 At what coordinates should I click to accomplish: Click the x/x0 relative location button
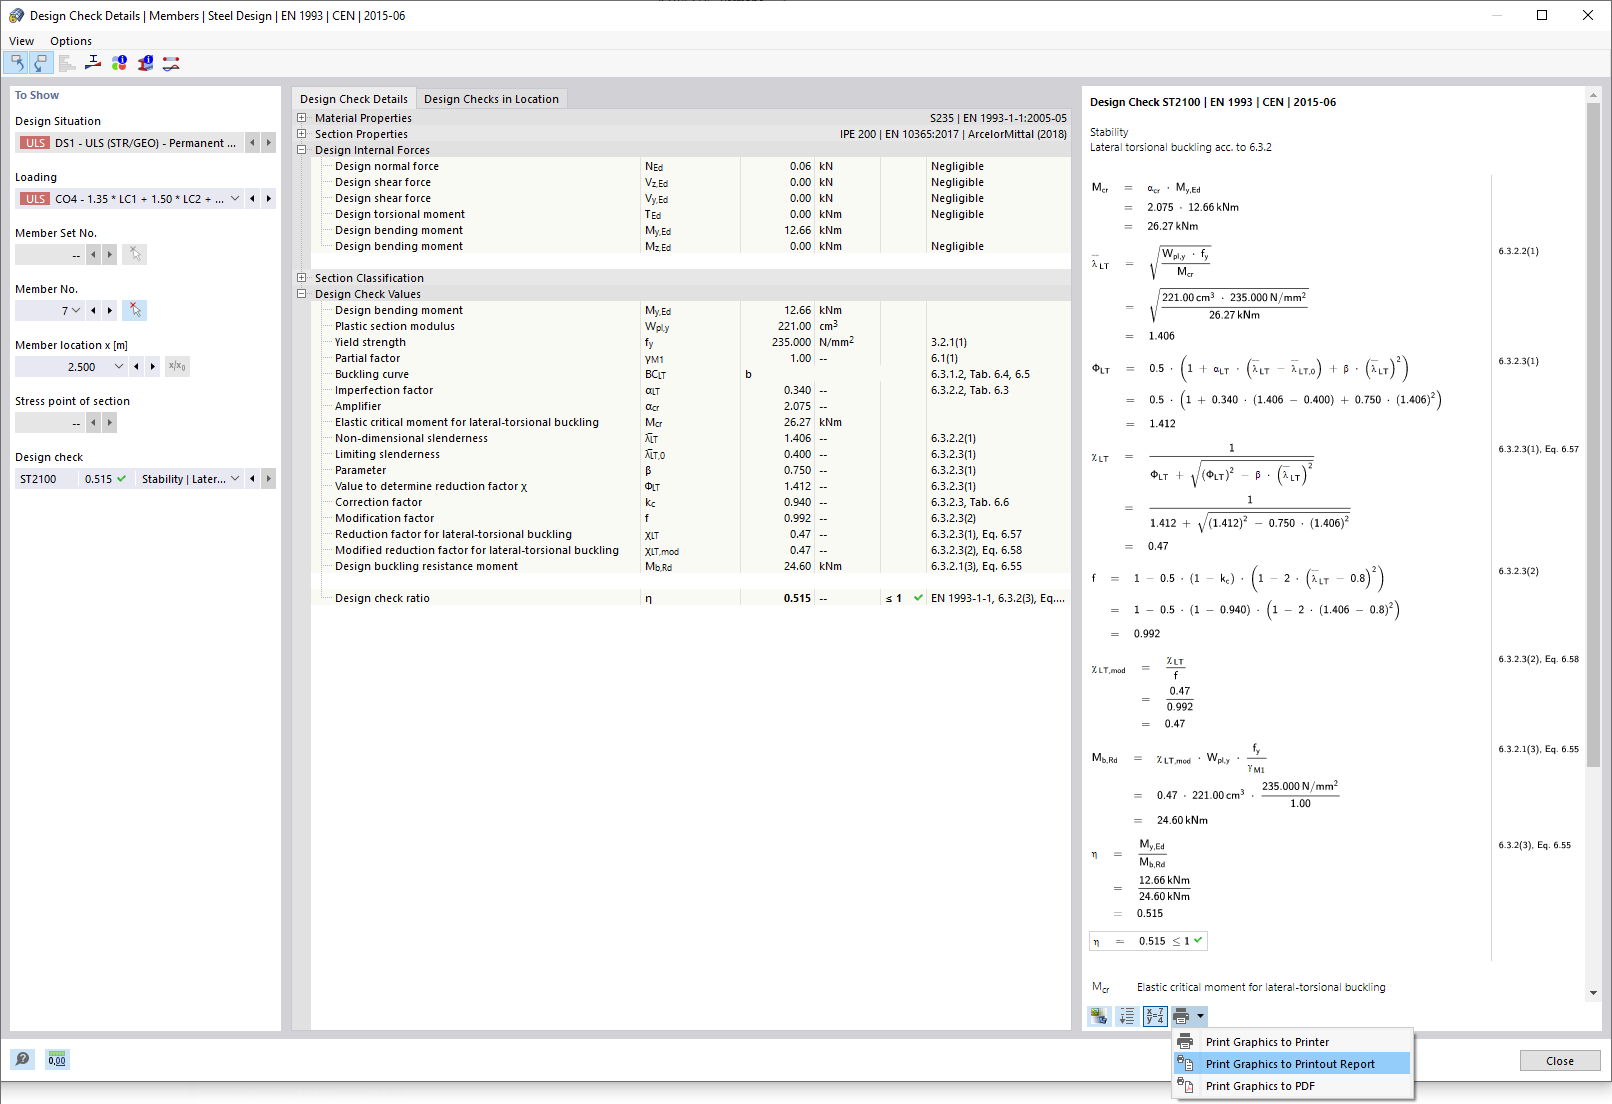tap(177, 366)
